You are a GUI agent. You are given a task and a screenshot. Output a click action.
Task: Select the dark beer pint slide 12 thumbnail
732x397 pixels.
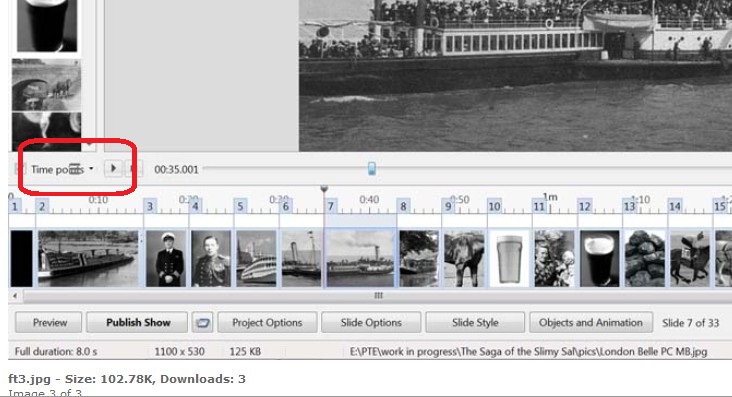[x=599, y=258]
